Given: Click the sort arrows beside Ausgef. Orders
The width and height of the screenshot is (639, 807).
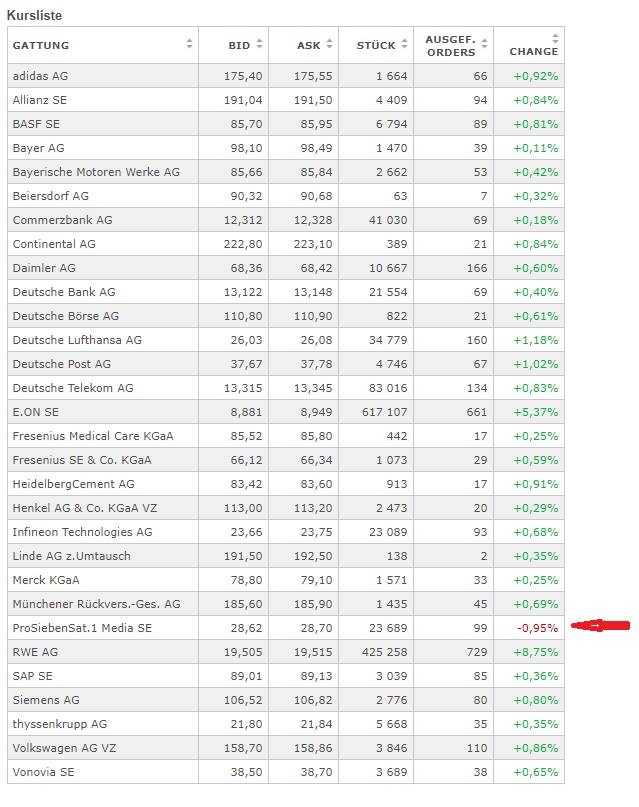Looking at the screenshot, I should [x=485, y=45].
